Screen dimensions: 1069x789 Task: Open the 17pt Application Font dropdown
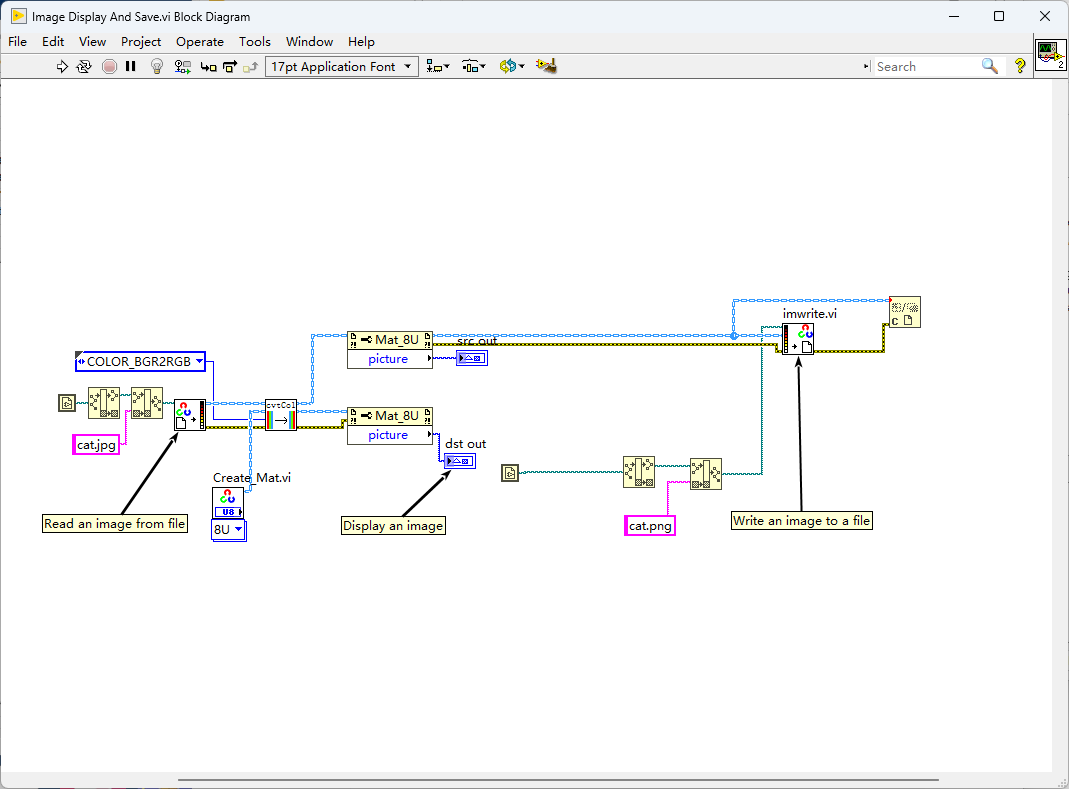343,66
